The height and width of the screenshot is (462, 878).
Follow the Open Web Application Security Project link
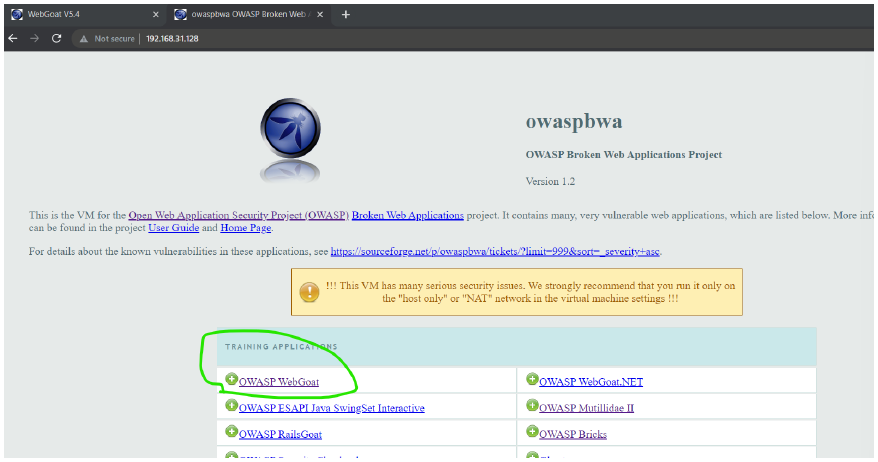[x=239, y=215]
